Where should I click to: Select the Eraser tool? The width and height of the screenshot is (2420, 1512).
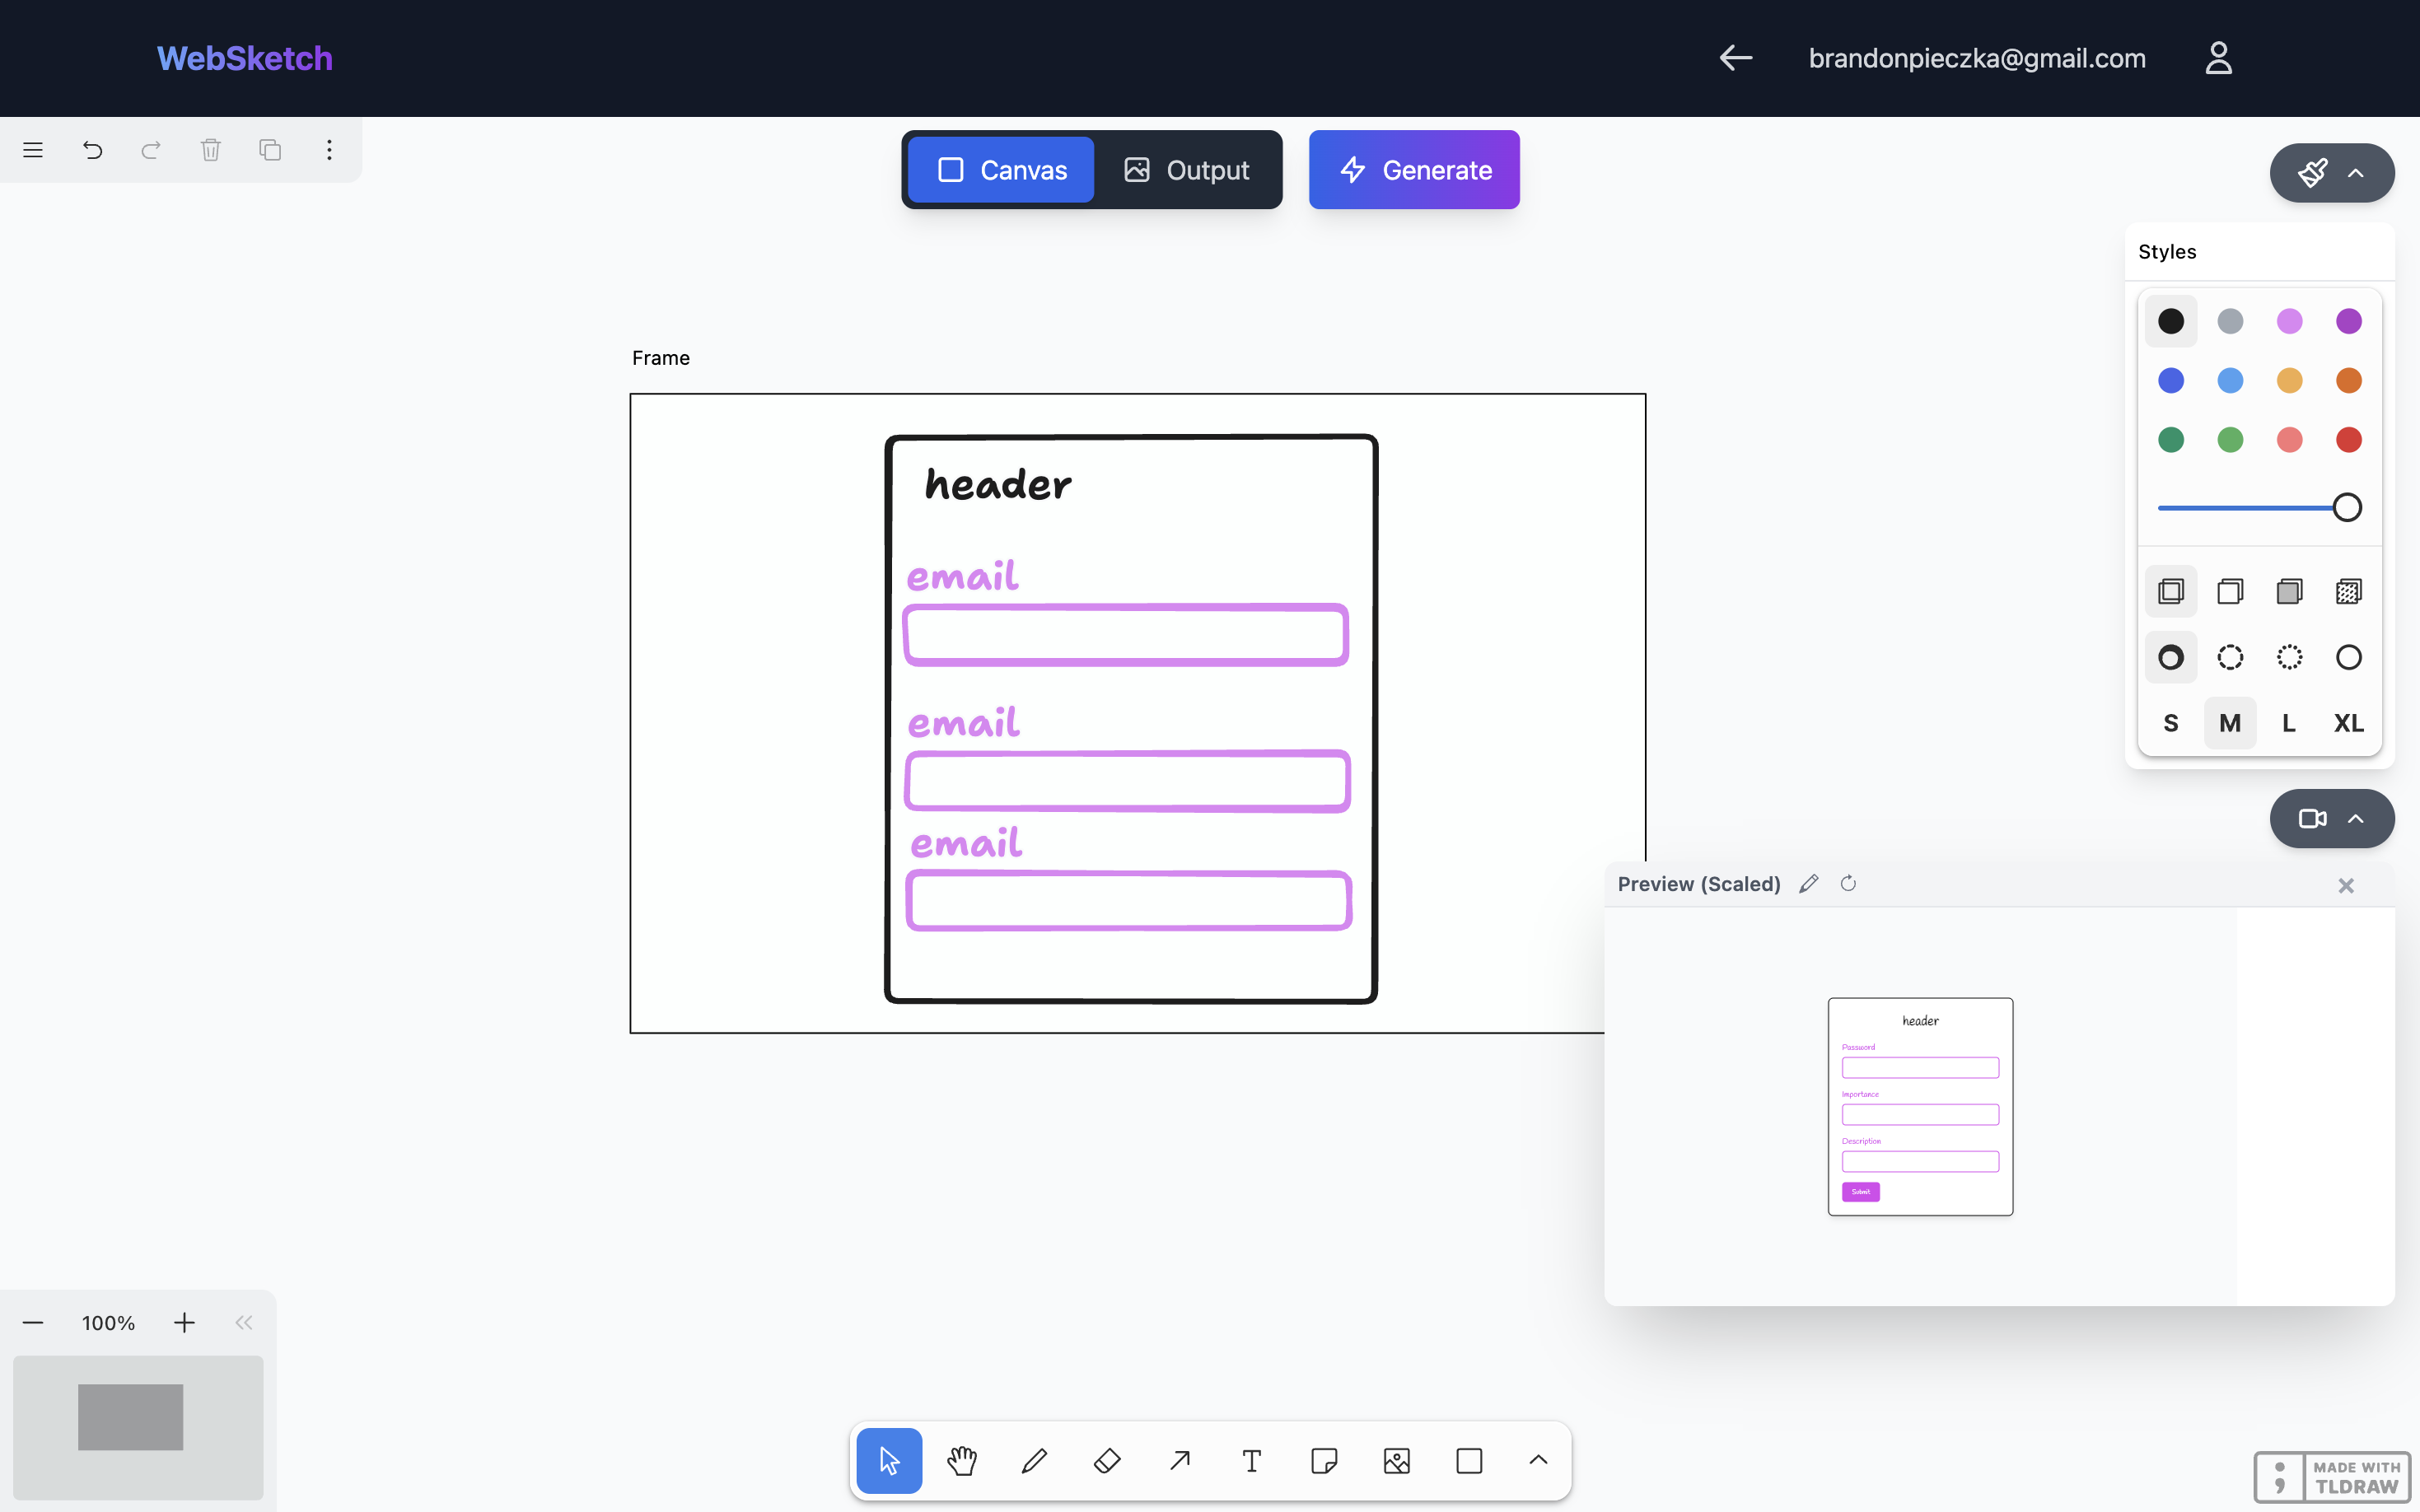1107,1461
